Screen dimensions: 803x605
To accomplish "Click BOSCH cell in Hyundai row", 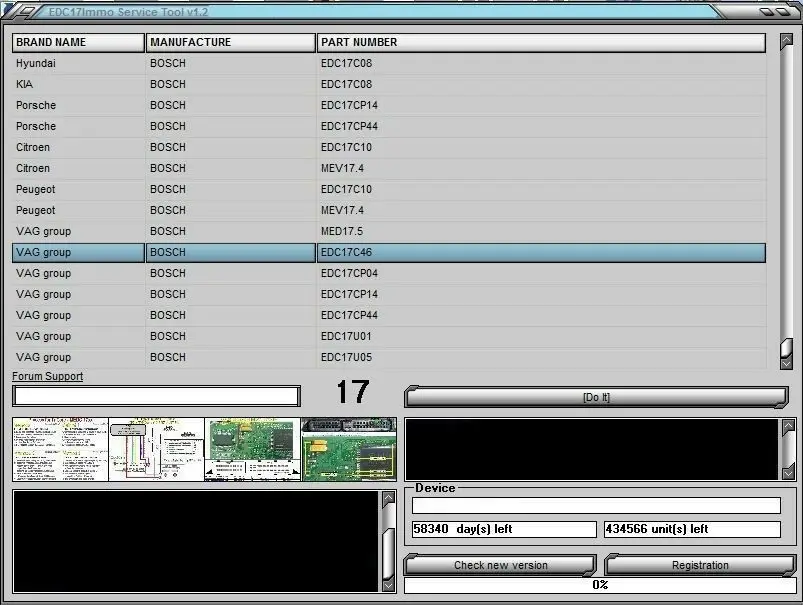I will (168, 64).
